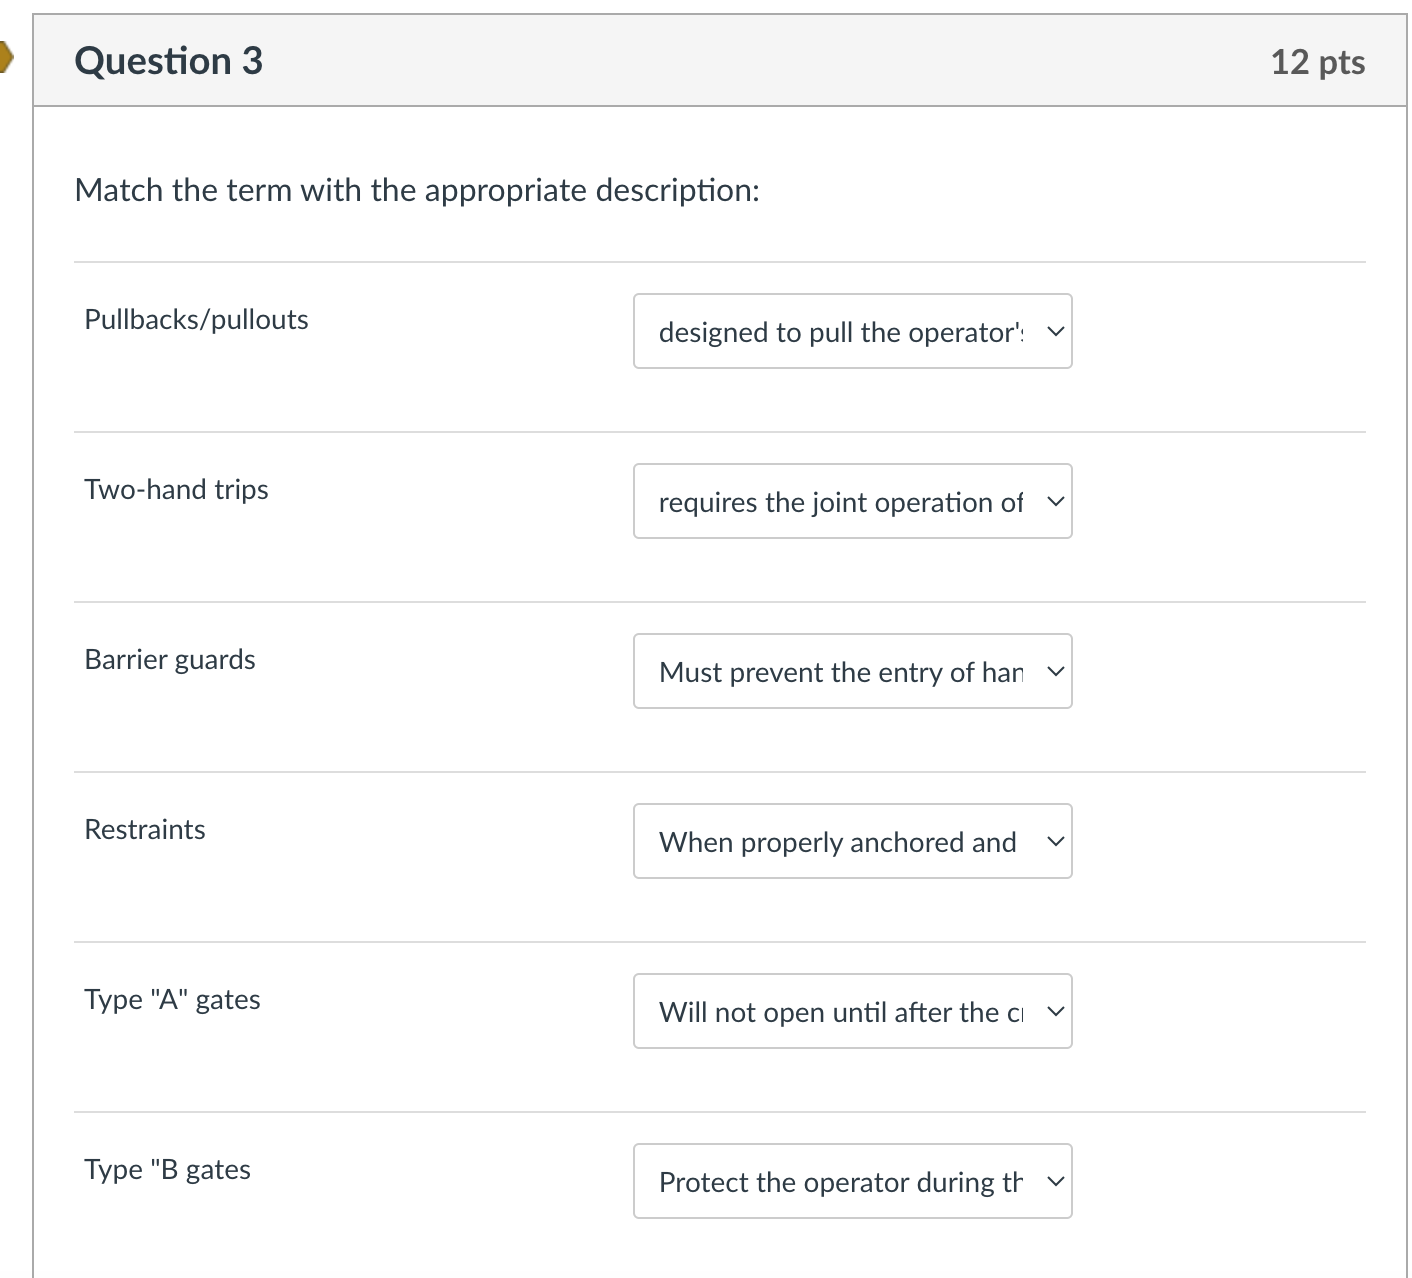Click the chevron on the Two-hand trips dropdown

point(1054,501)
